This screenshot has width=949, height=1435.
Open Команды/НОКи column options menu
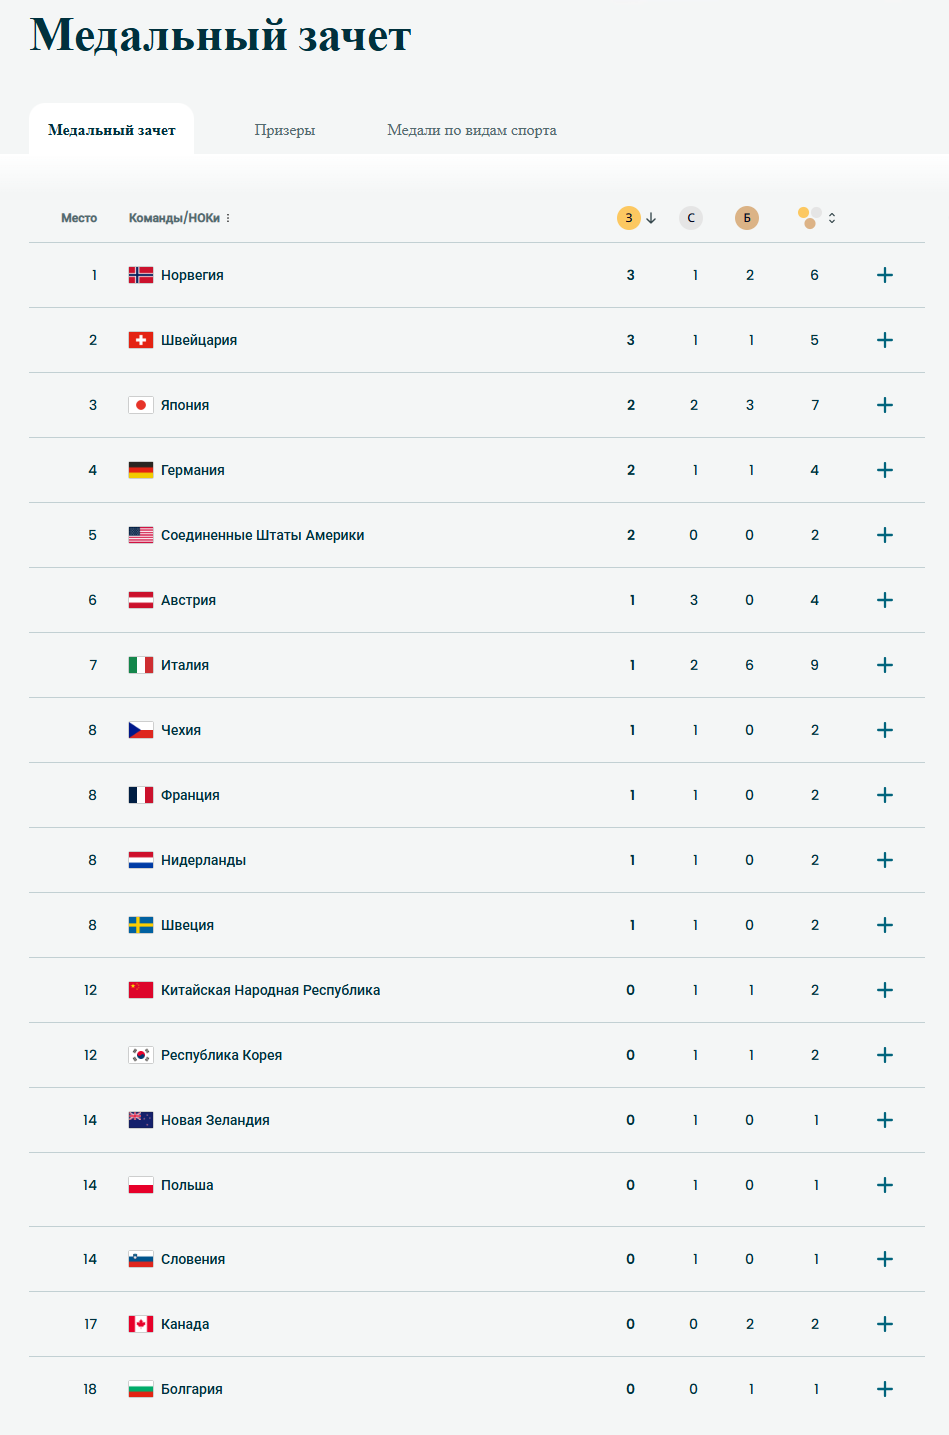228,218
